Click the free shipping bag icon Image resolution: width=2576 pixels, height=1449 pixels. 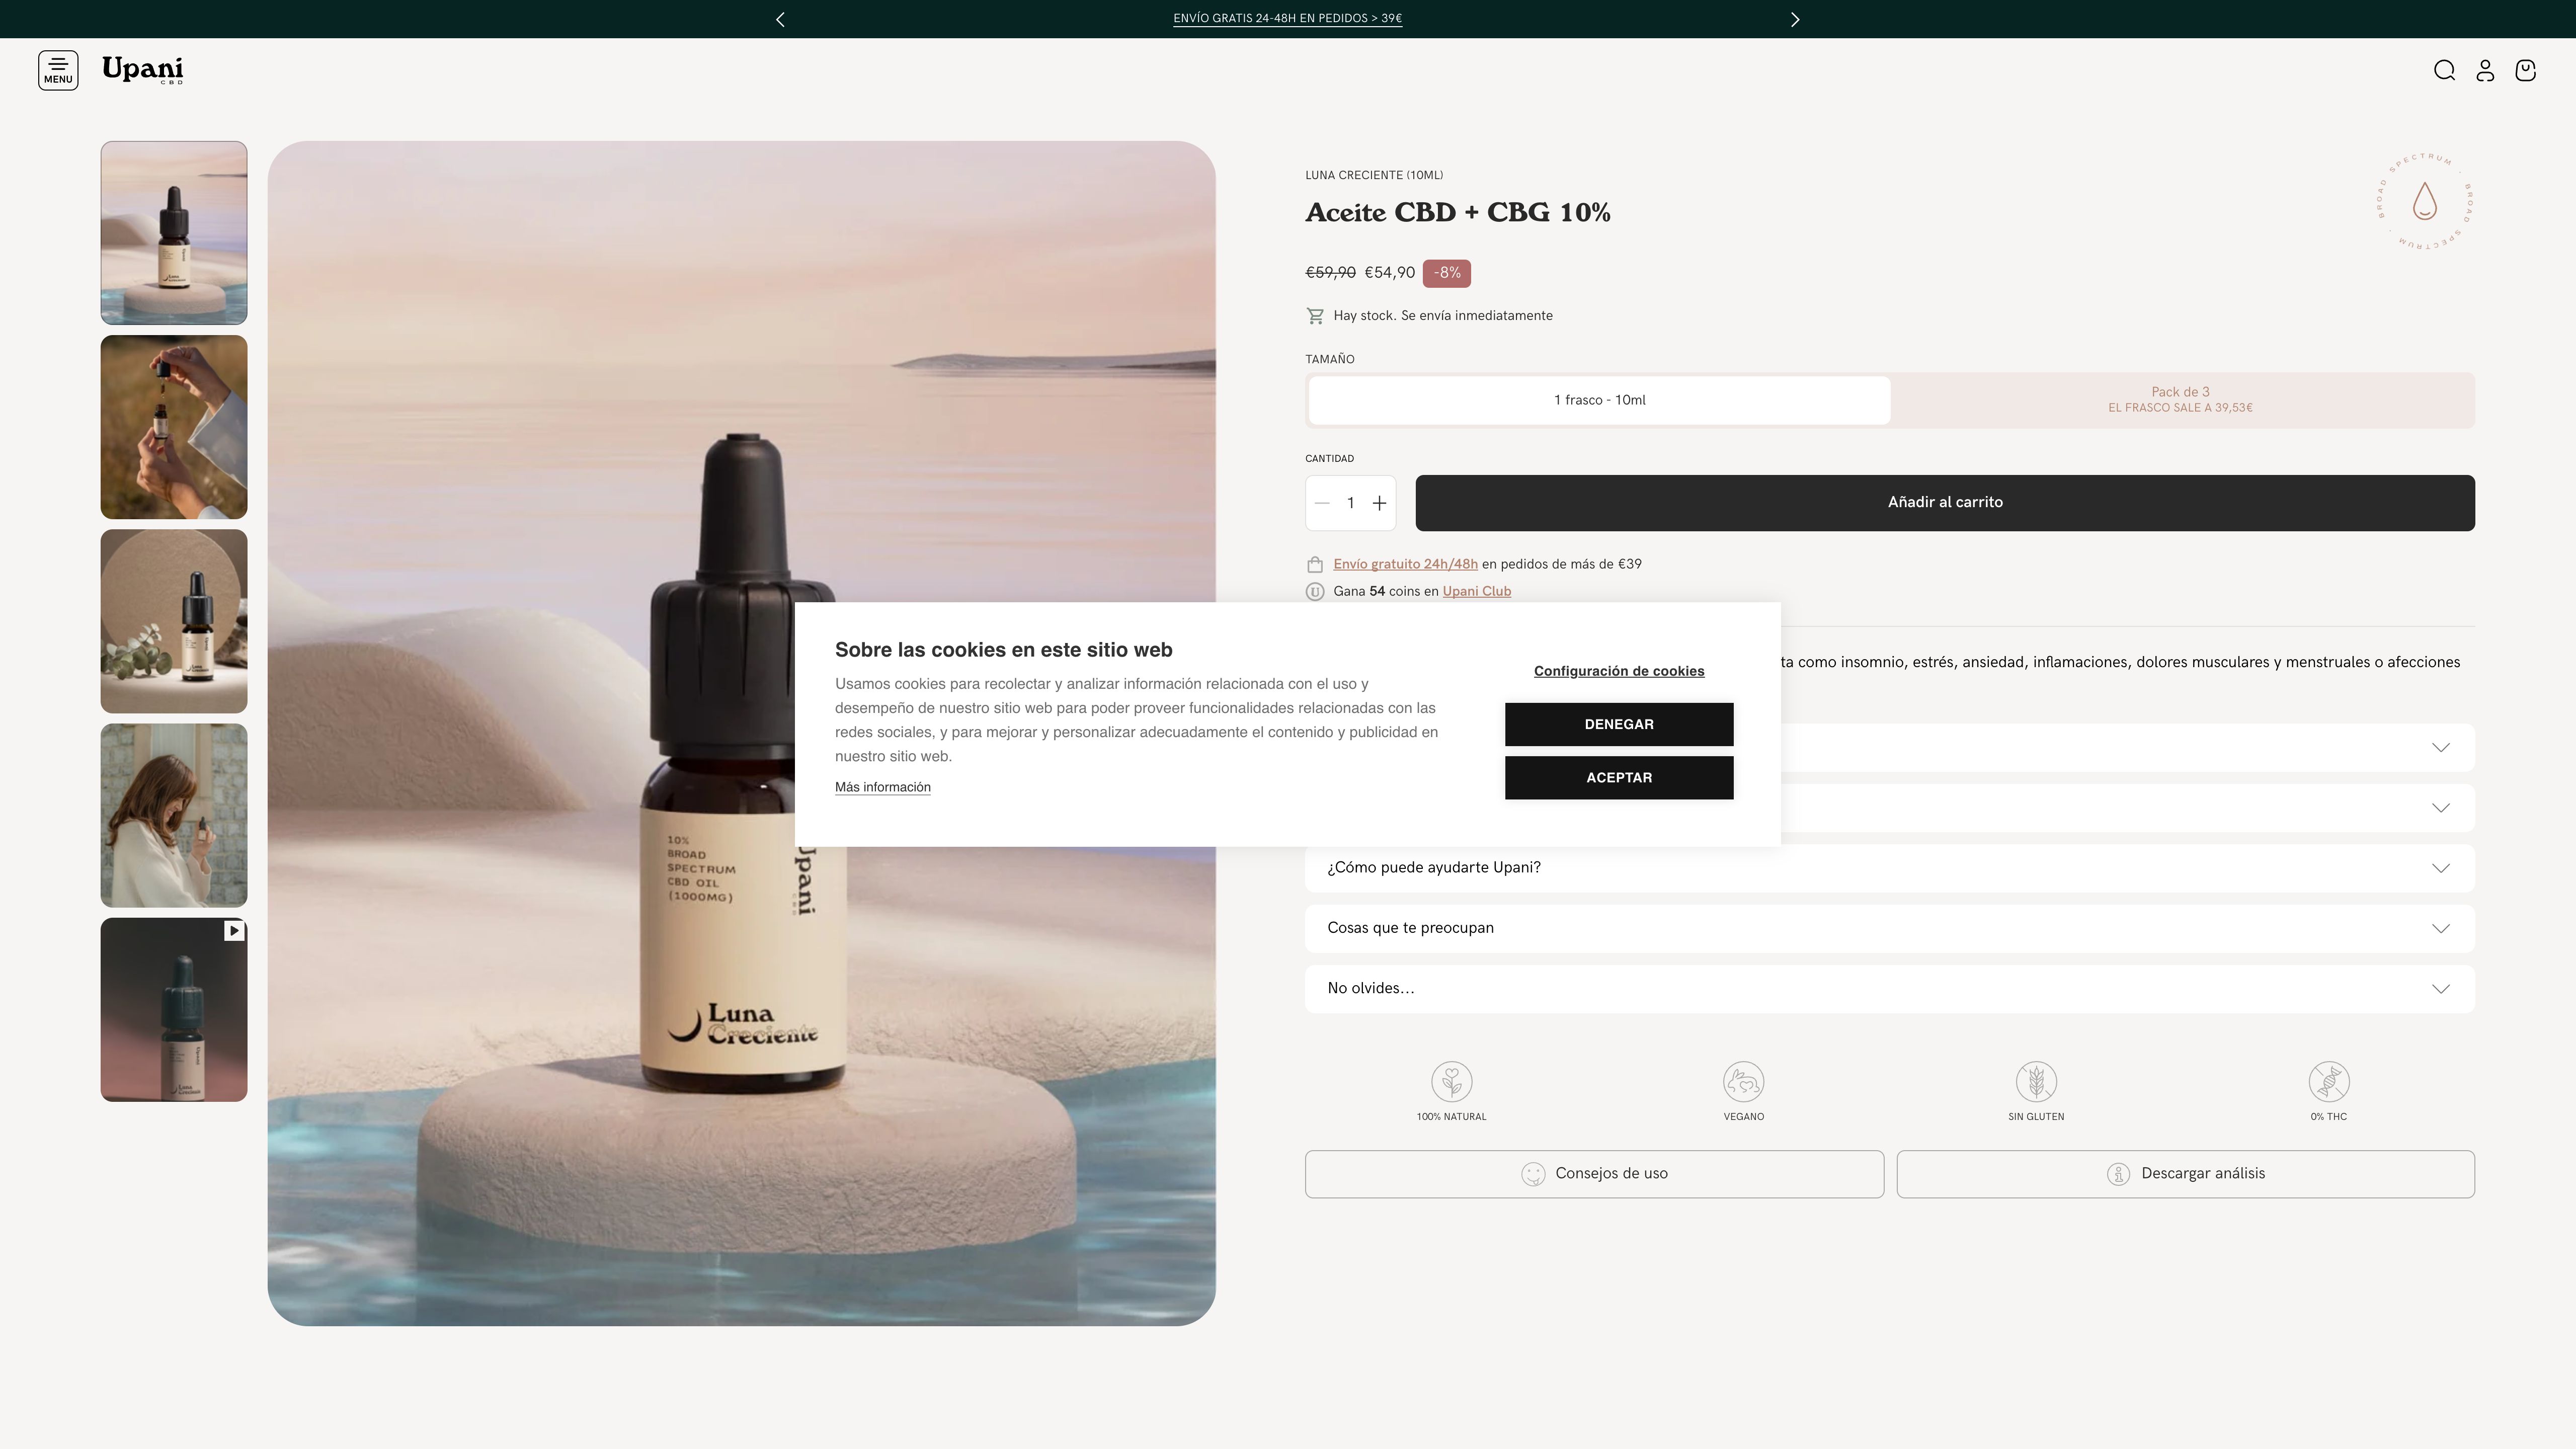[x=1314, y=563]
